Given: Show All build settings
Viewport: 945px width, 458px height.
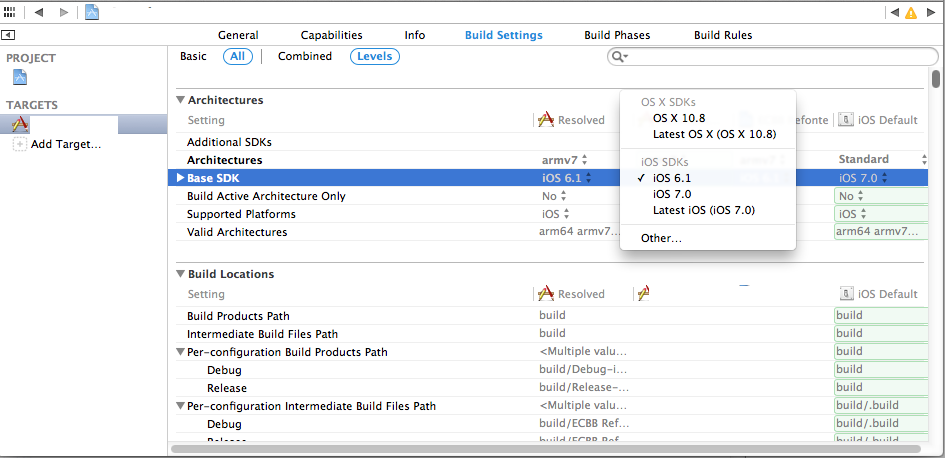Looking at the screenshot, I should pyautogui.click(x=238, y=56).
